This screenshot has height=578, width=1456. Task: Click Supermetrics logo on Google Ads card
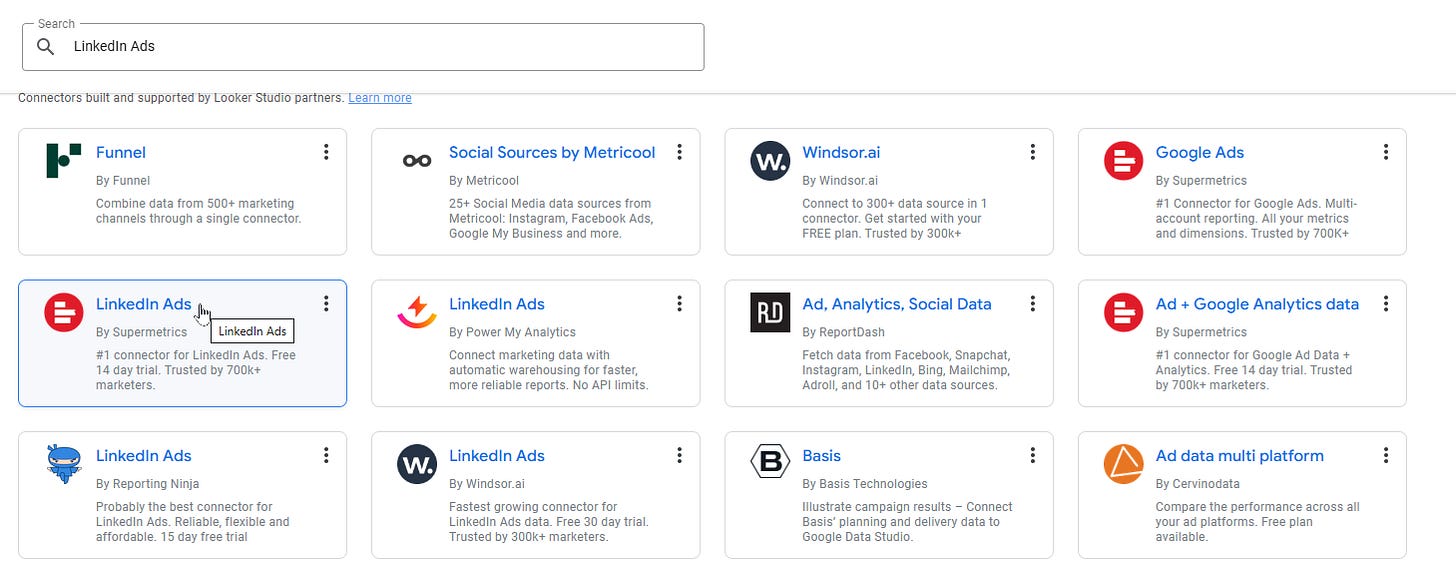pos(1123,161)
